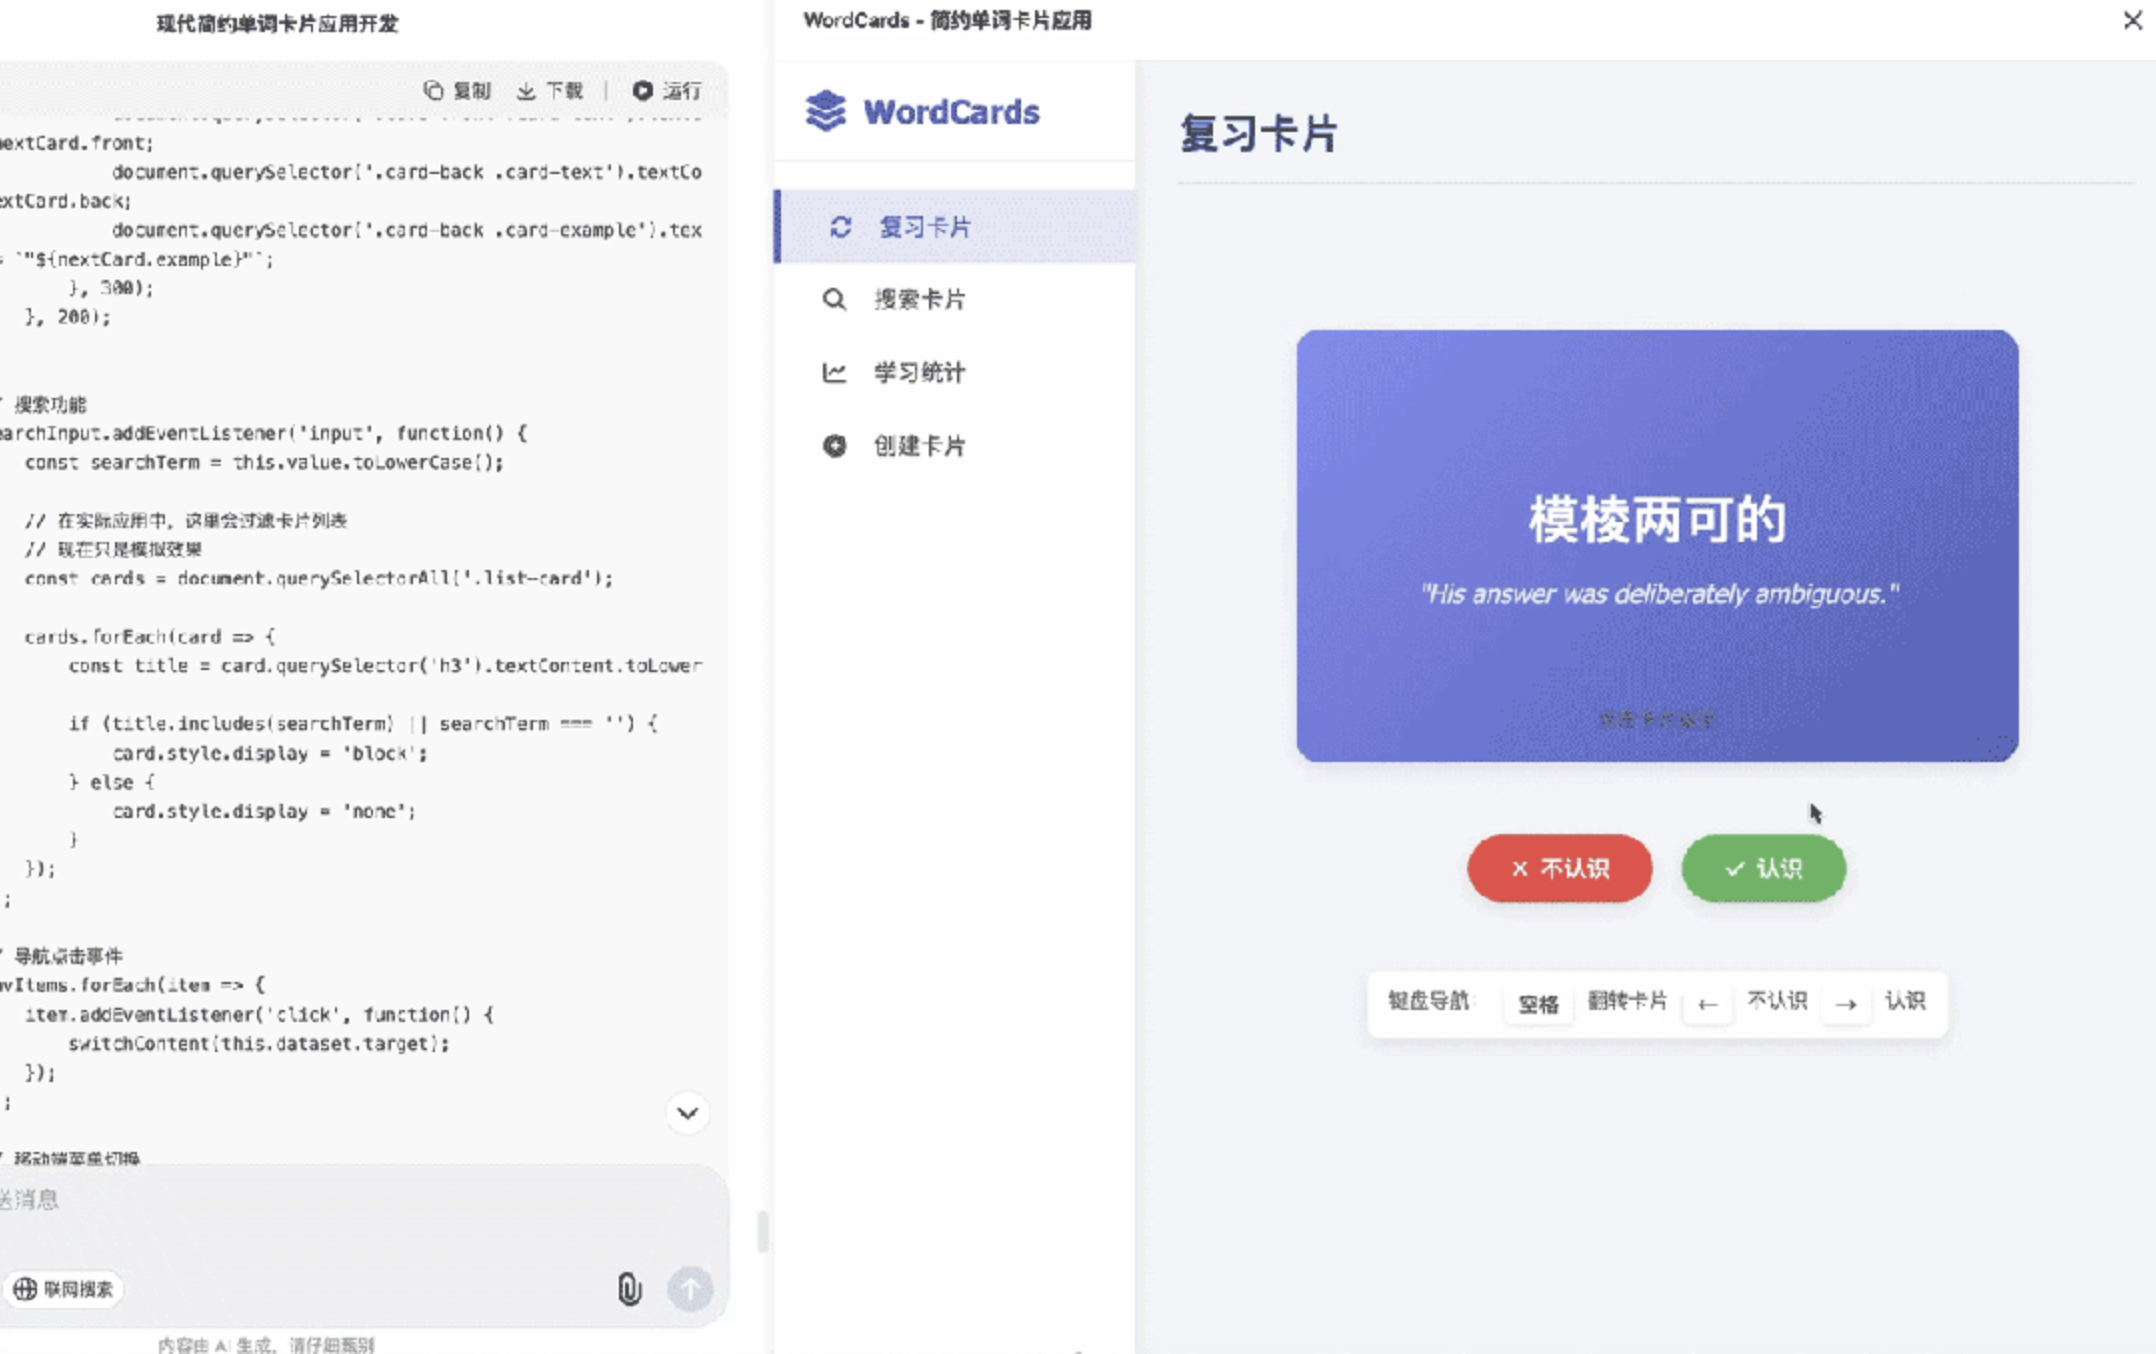Screen dimensions: 2156x1354
Task: Click the send message arrow icon
Action: pos(690,1290)
